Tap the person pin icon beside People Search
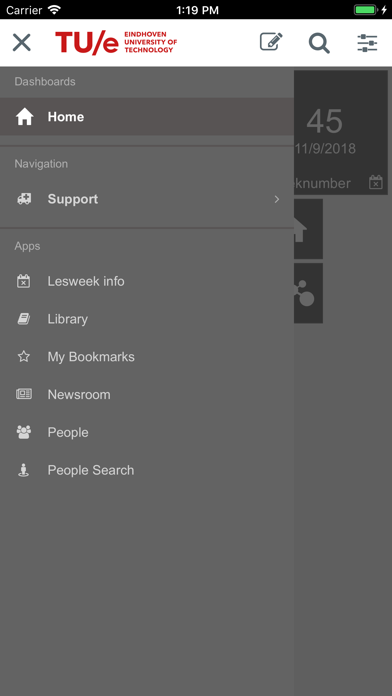The height and width of the screenshot is (696, 392). click(24, 470)
